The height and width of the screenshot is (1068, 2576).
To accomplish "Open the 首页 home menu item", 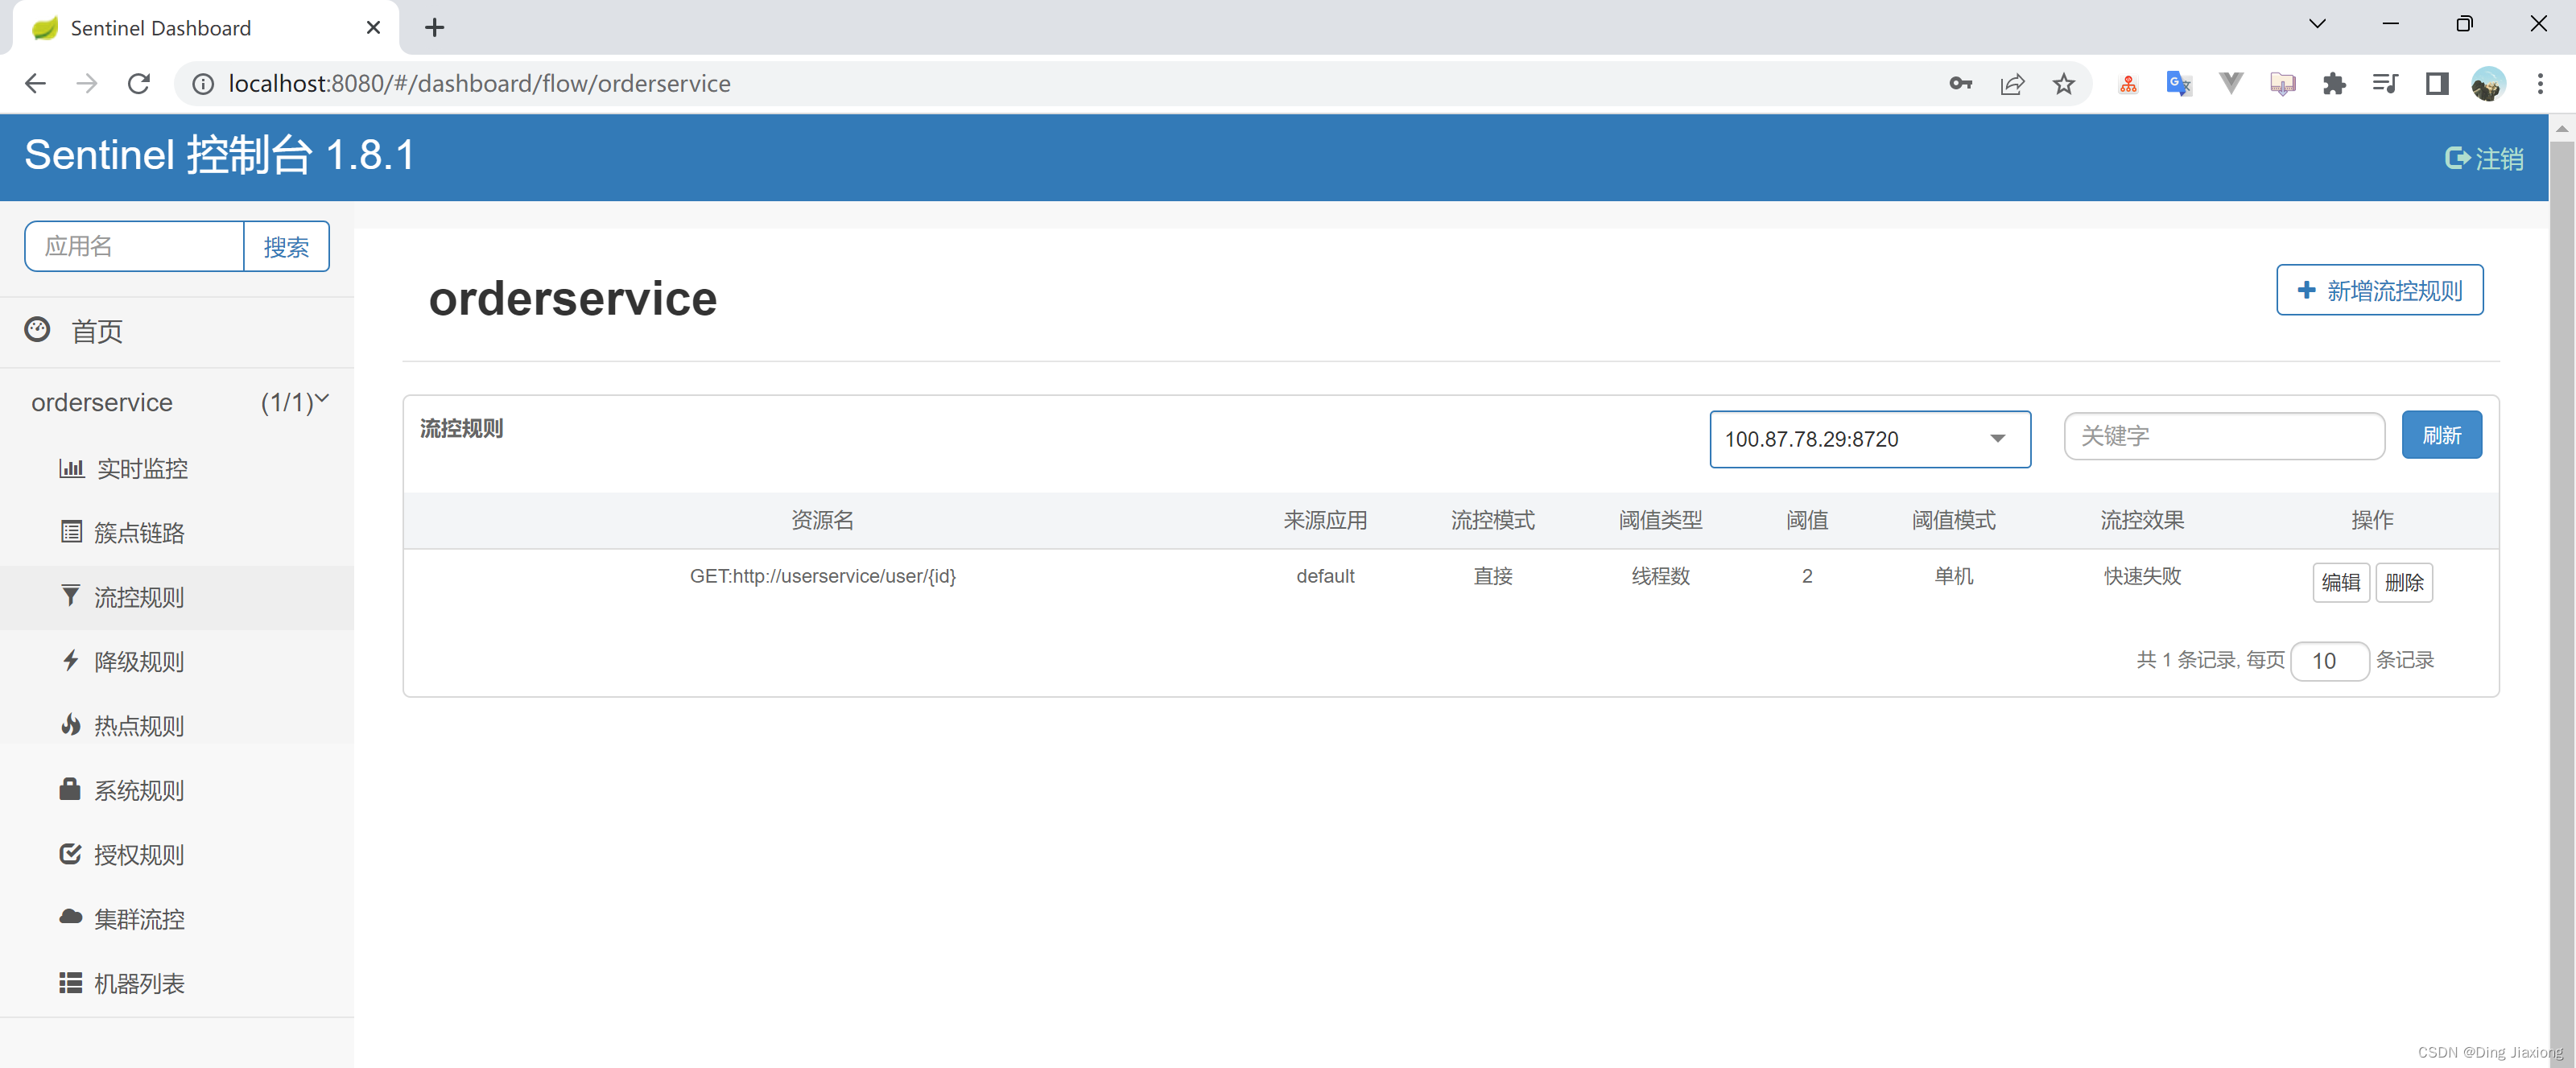I will pyautogui.click(x=97, y=331).
